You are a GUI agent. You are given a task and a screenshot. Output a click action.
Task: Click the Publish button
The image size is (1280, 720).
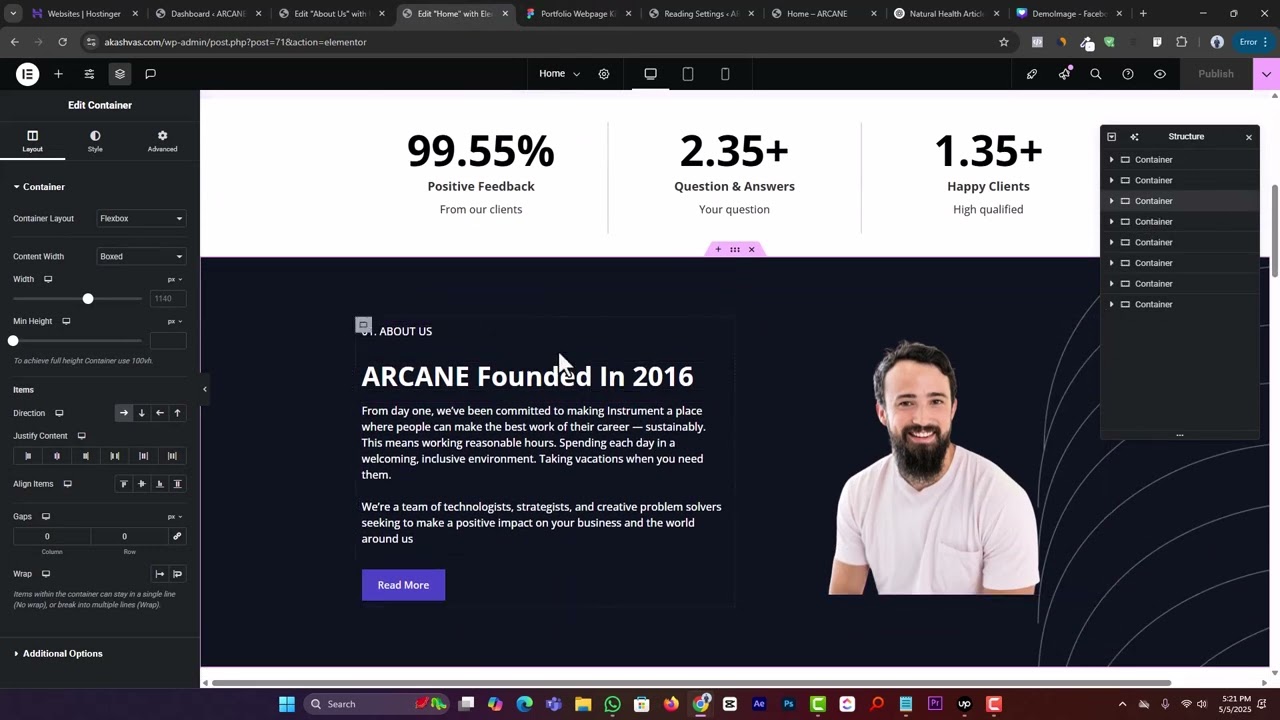point(1216,74)
